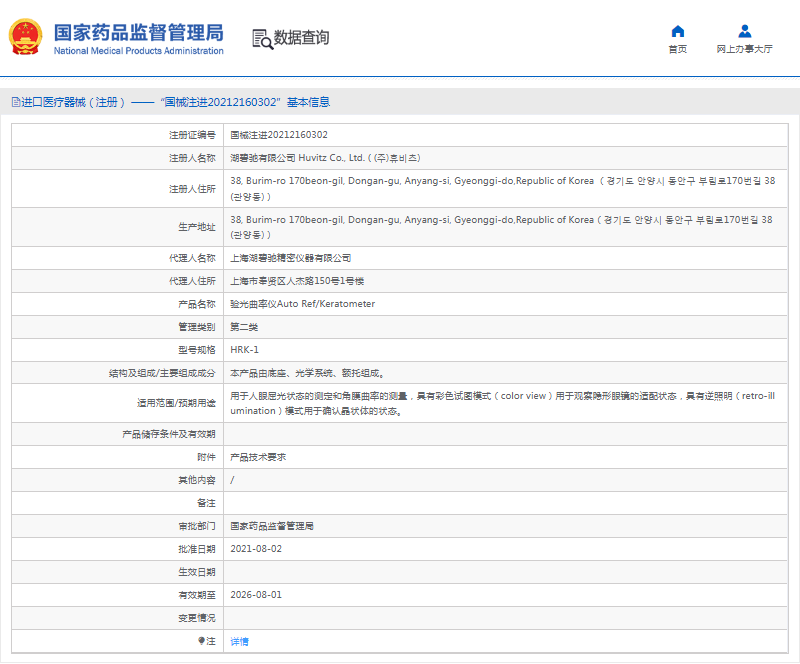
Task: Click the bulb icon next to 注
Action: [201, 641]
